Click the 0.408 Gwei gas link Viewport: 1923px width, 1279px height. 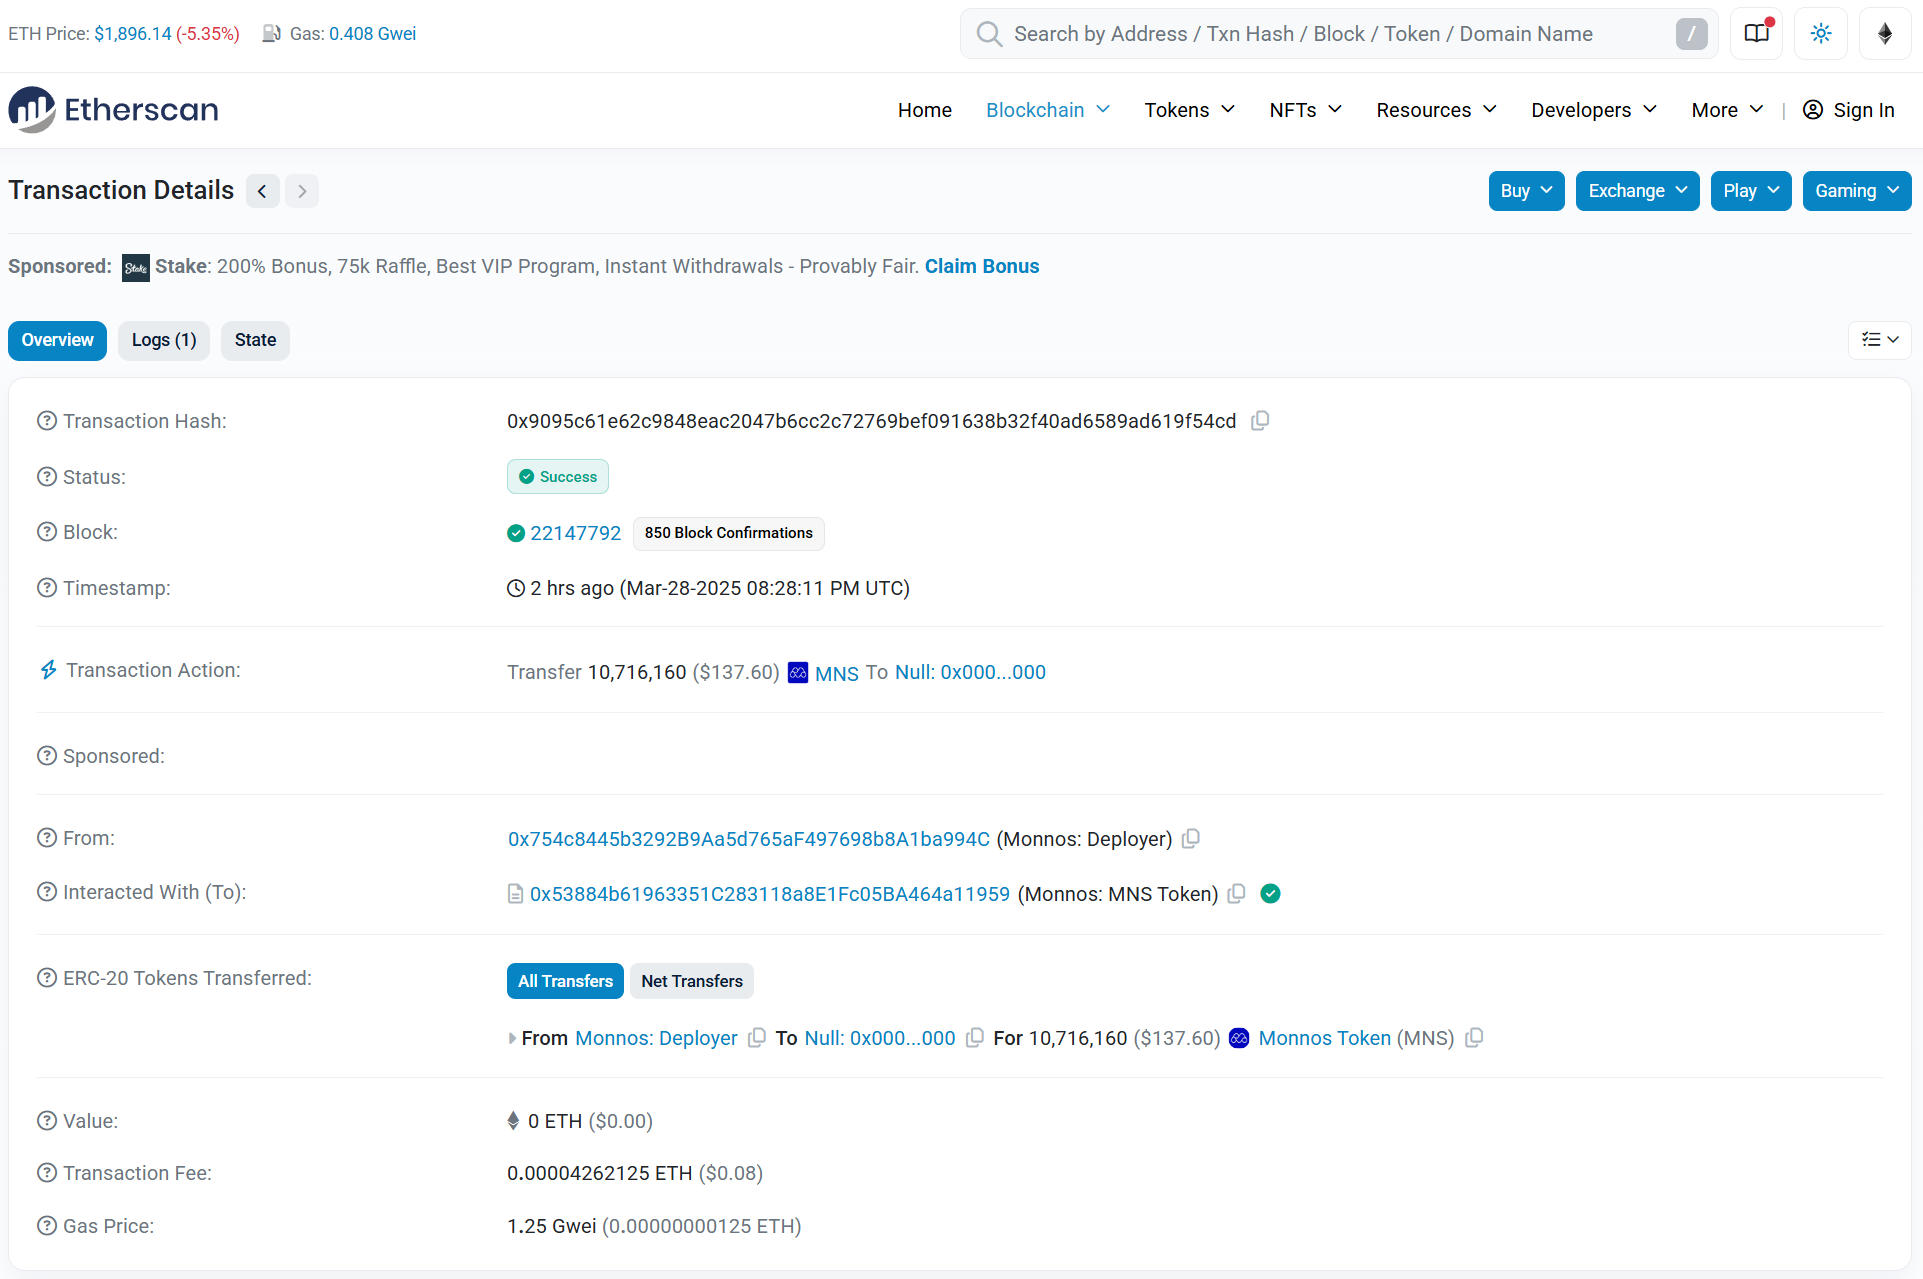pos(373,34)
